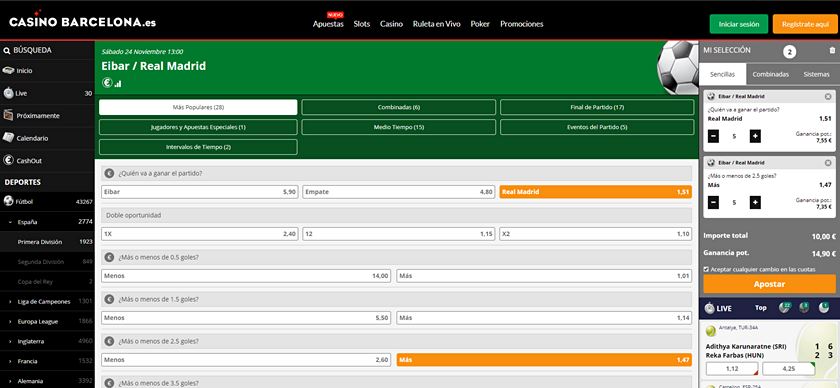Expand Alemania in sidebar
Image resolution: width=840 pixels, height=388 pixels.
tap(10, 381)
